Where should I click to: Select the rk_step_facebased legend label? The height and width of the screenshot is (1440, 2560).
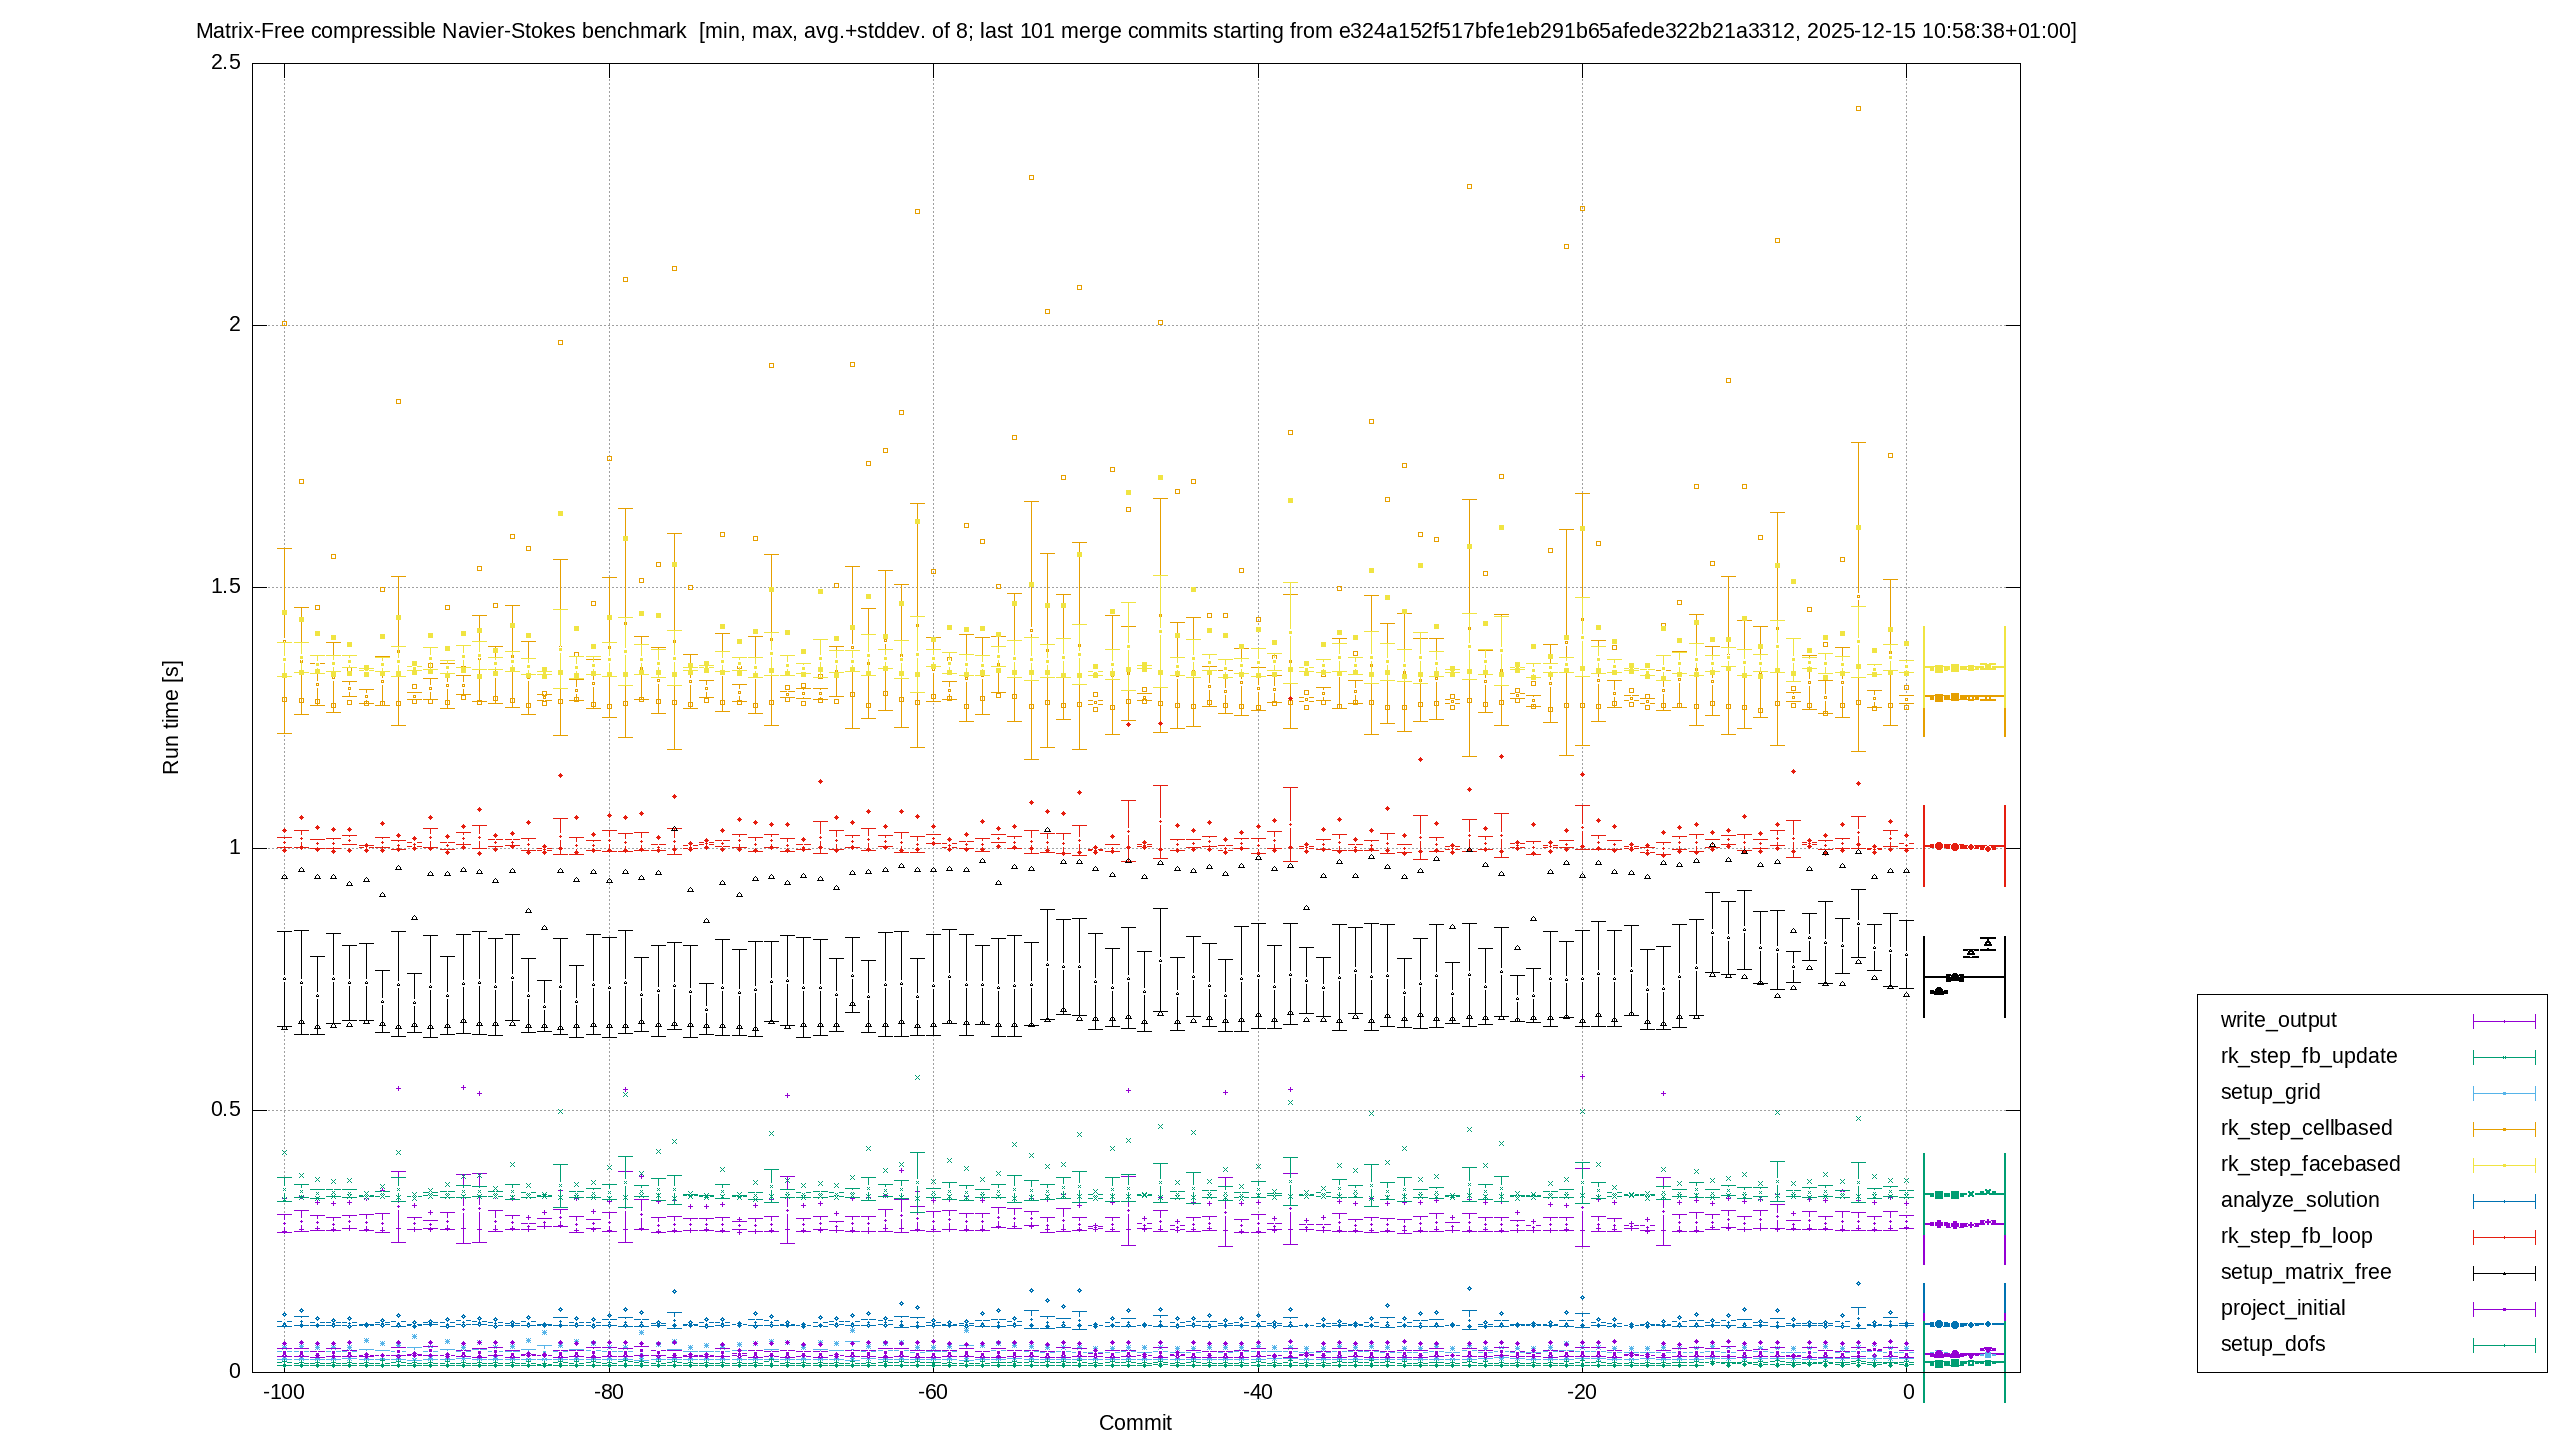click(2310, 1164)
